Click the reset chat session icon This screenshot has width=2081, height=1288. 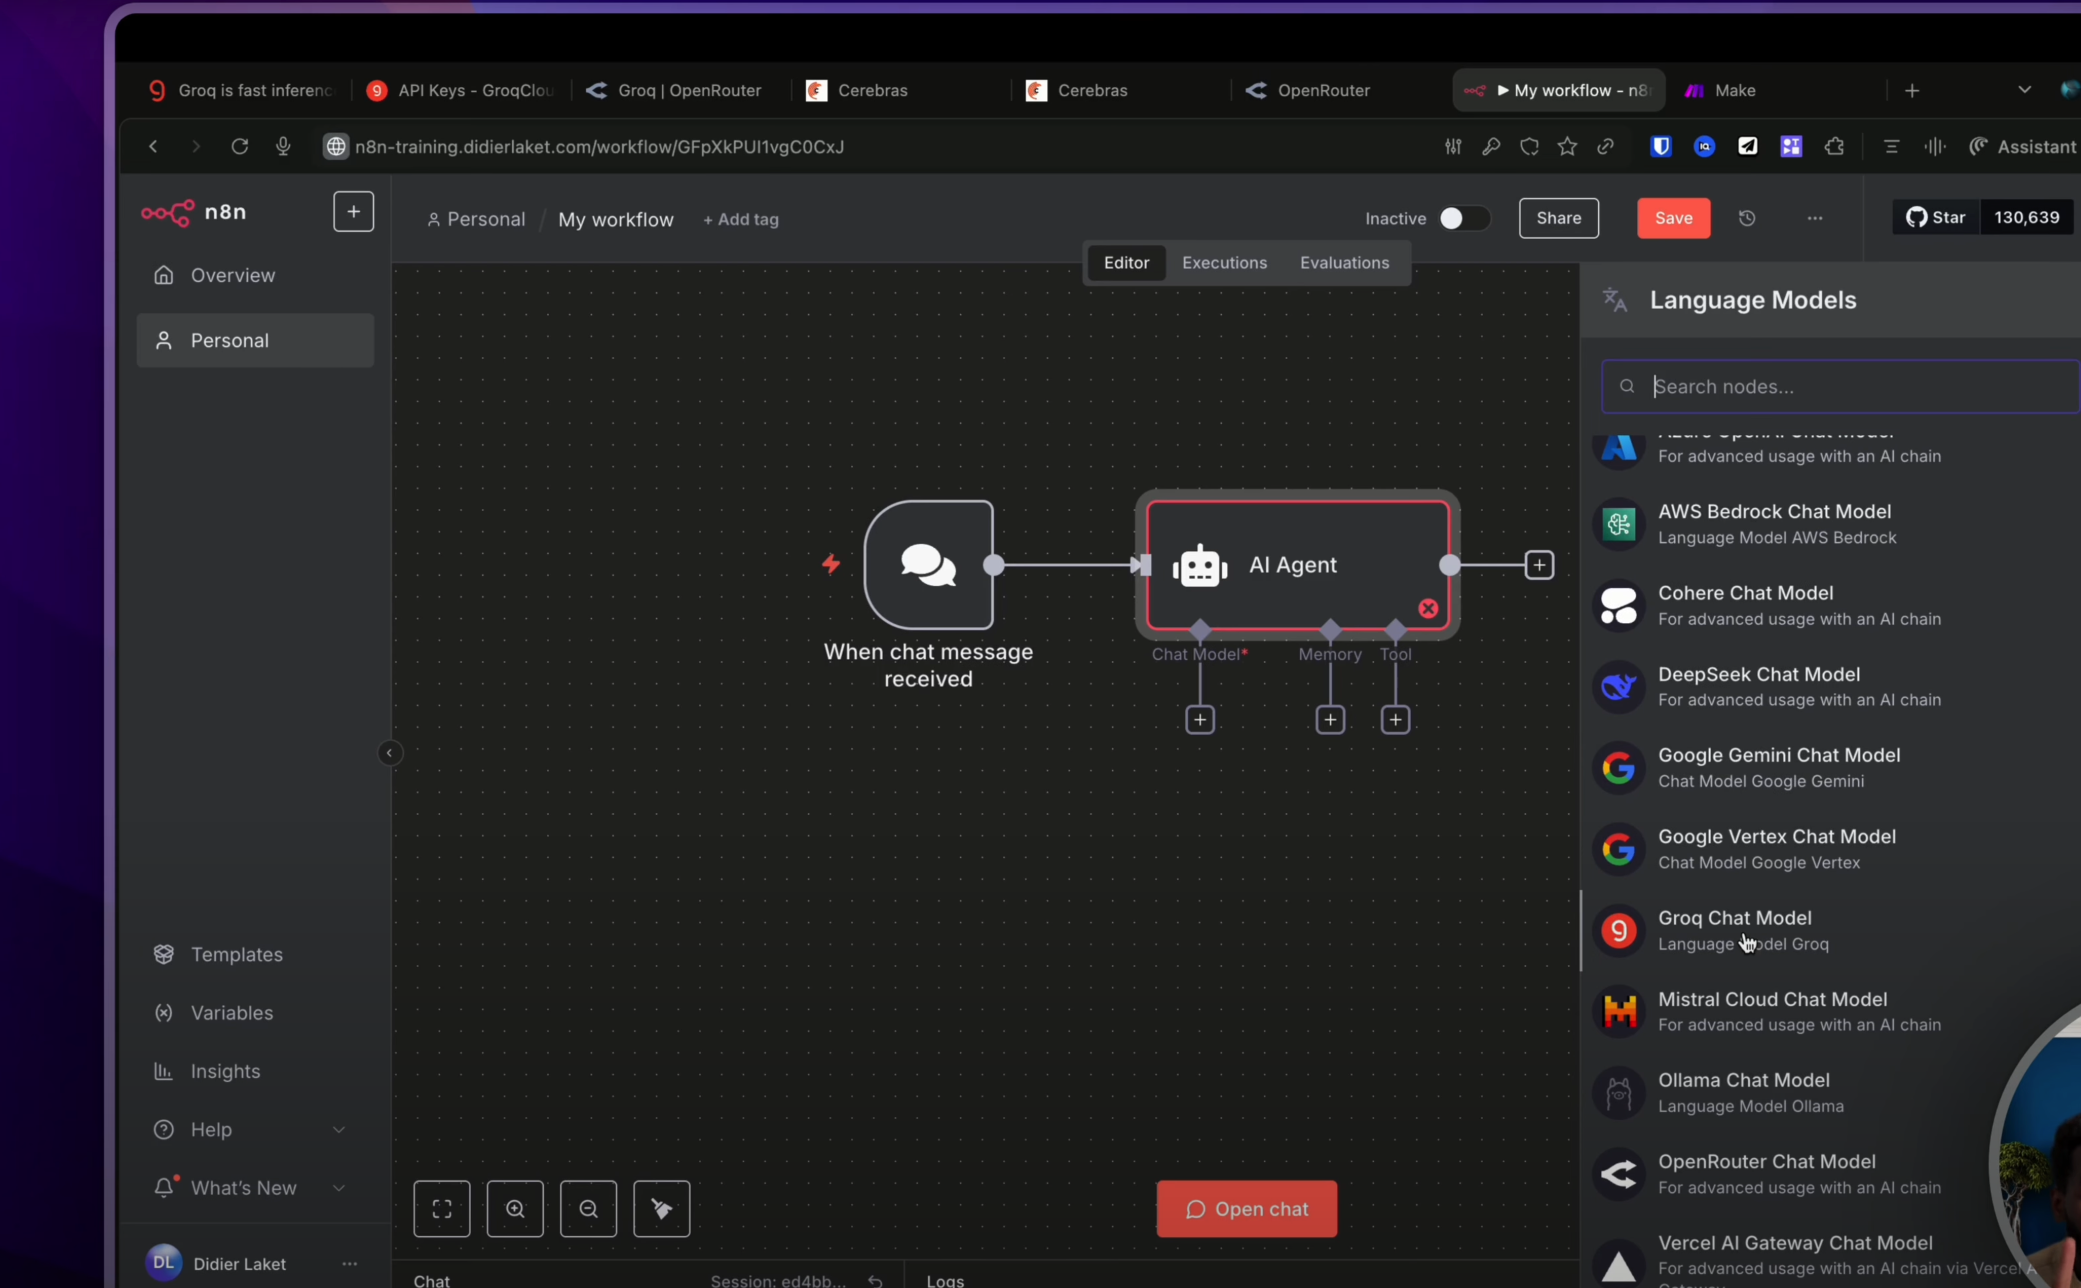(x=875, y=1281)
